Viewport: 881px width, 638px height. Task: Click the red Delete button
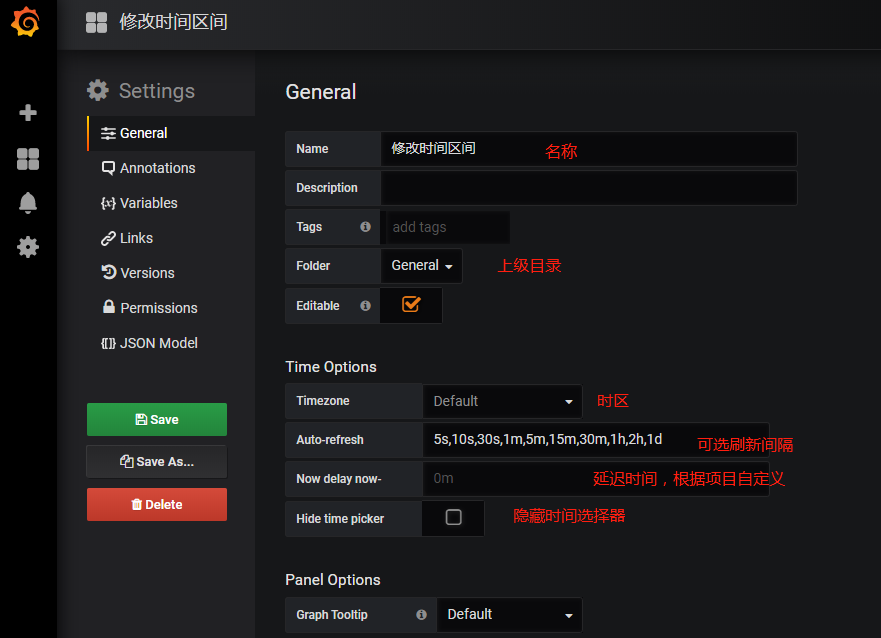pyautogui.click(x=157, y=504)
